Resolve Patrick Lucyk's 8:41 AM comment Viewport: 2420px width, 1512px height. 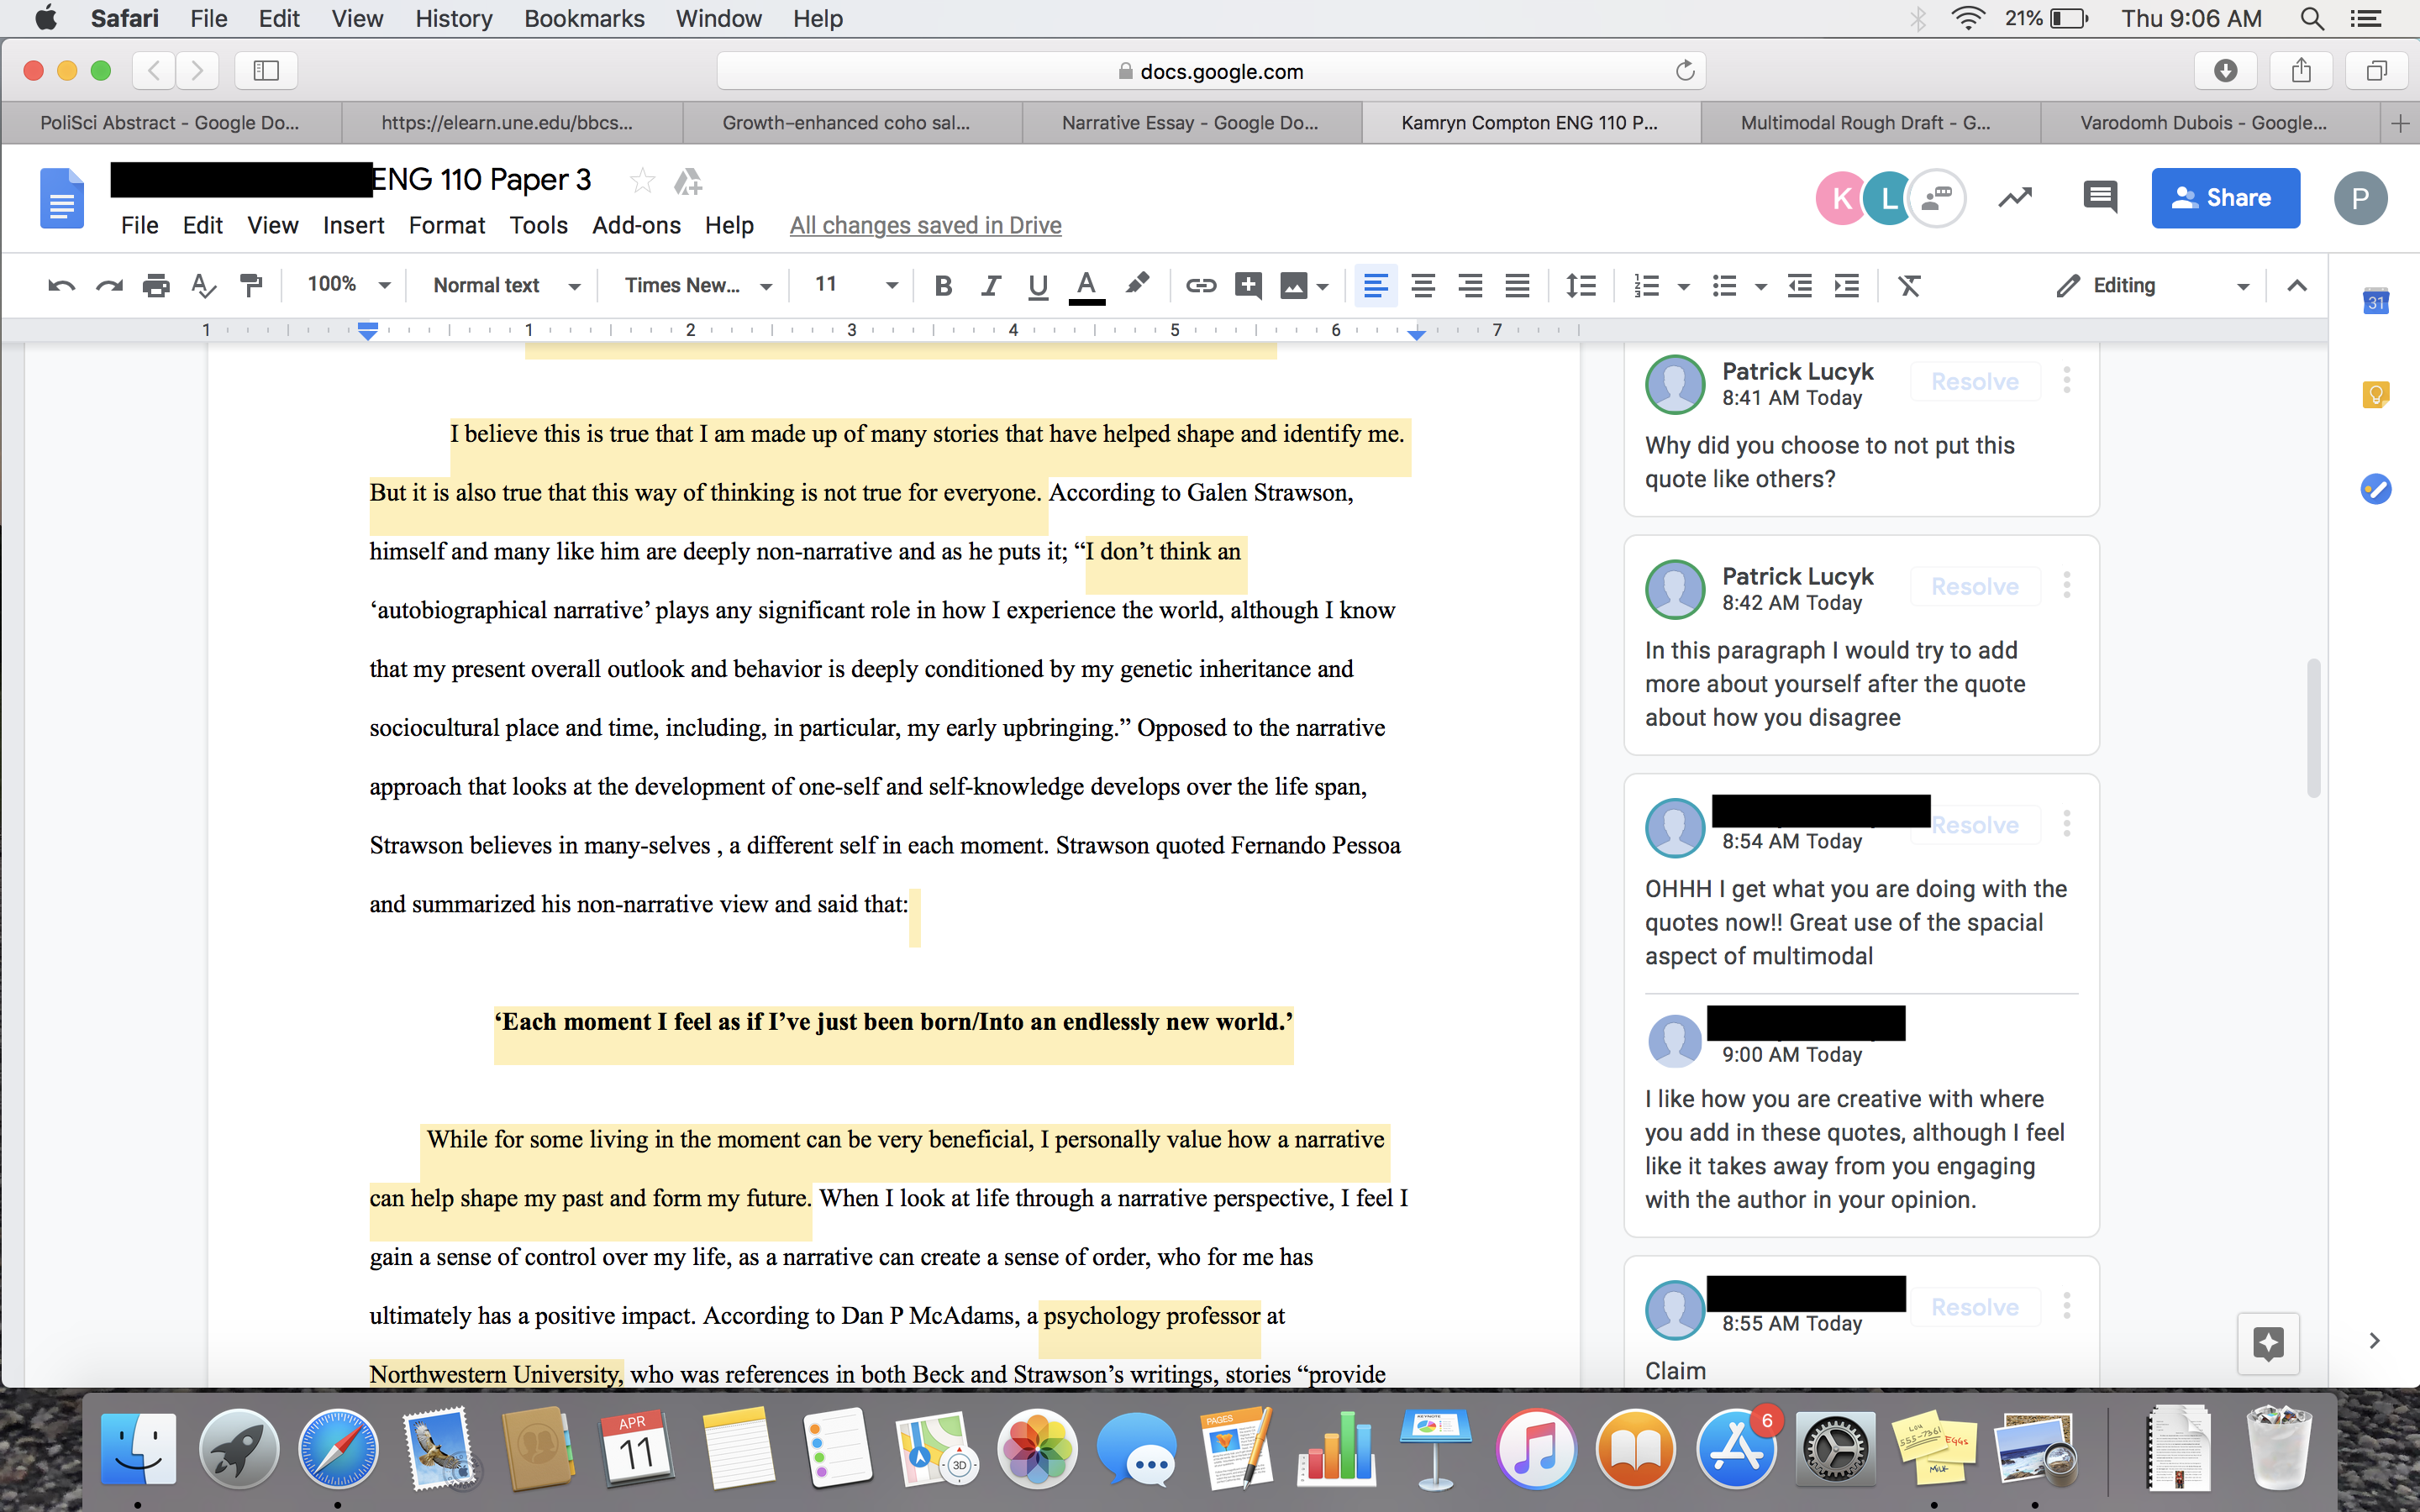pyautogui.click(x=1974, y=382)
